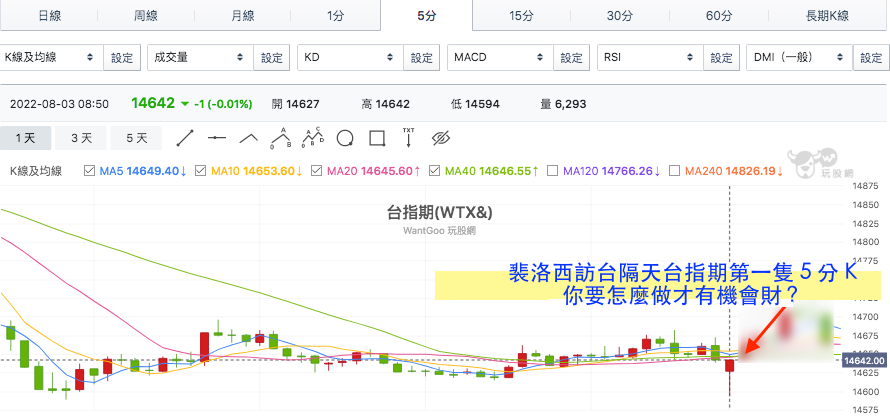Uncheck the MA40 moving average checkbox
890x417 pixels.
pos(435,170)
